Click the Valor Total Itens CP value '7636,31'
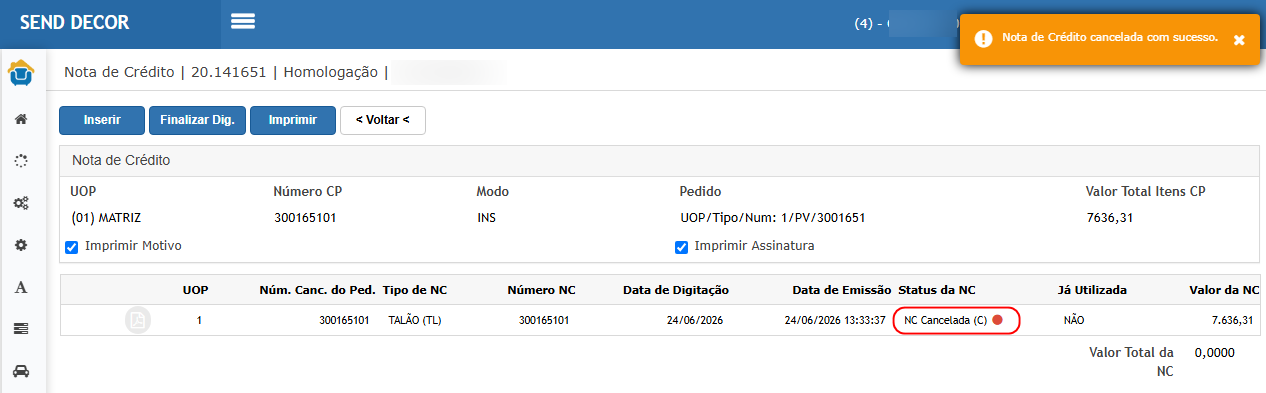 [x=1109, y=217]
